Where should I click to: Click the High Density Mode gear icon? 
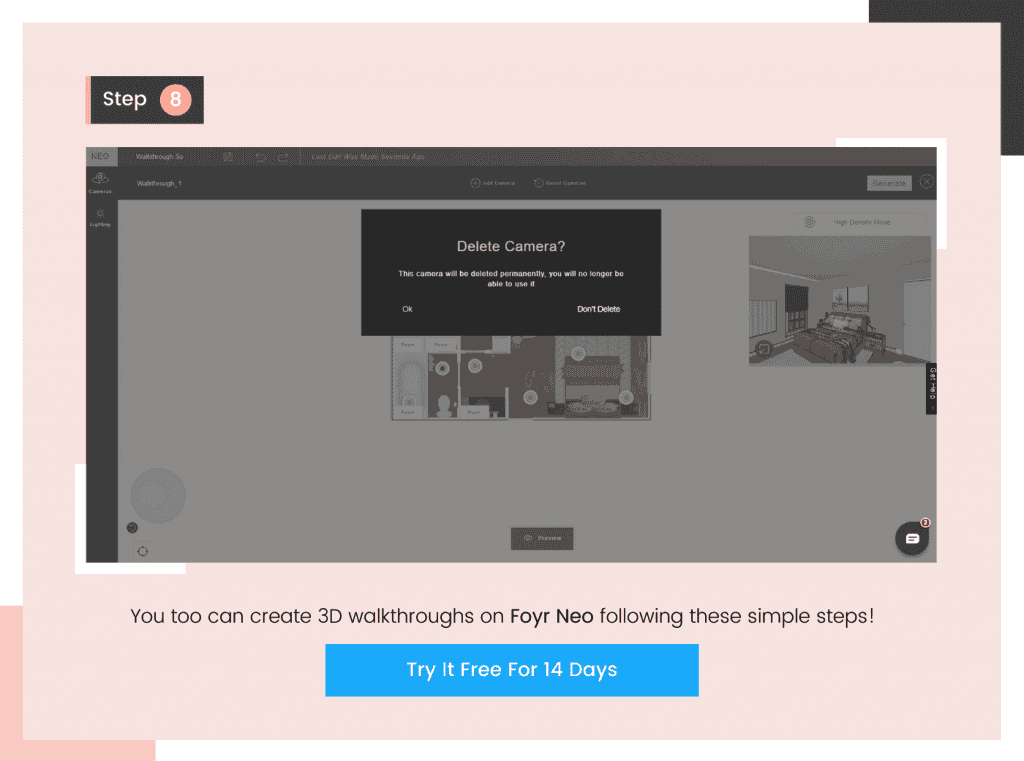(x=809, y=221)
